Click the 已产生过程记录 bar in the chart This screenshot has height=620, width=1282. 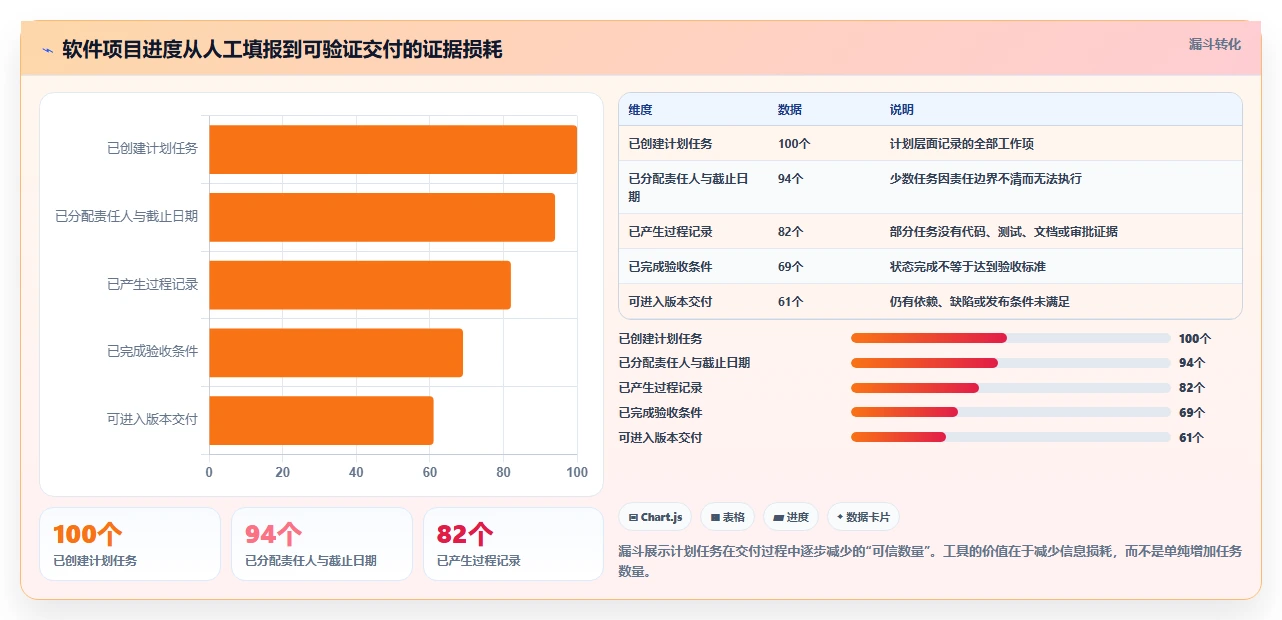tap(360, 285)
